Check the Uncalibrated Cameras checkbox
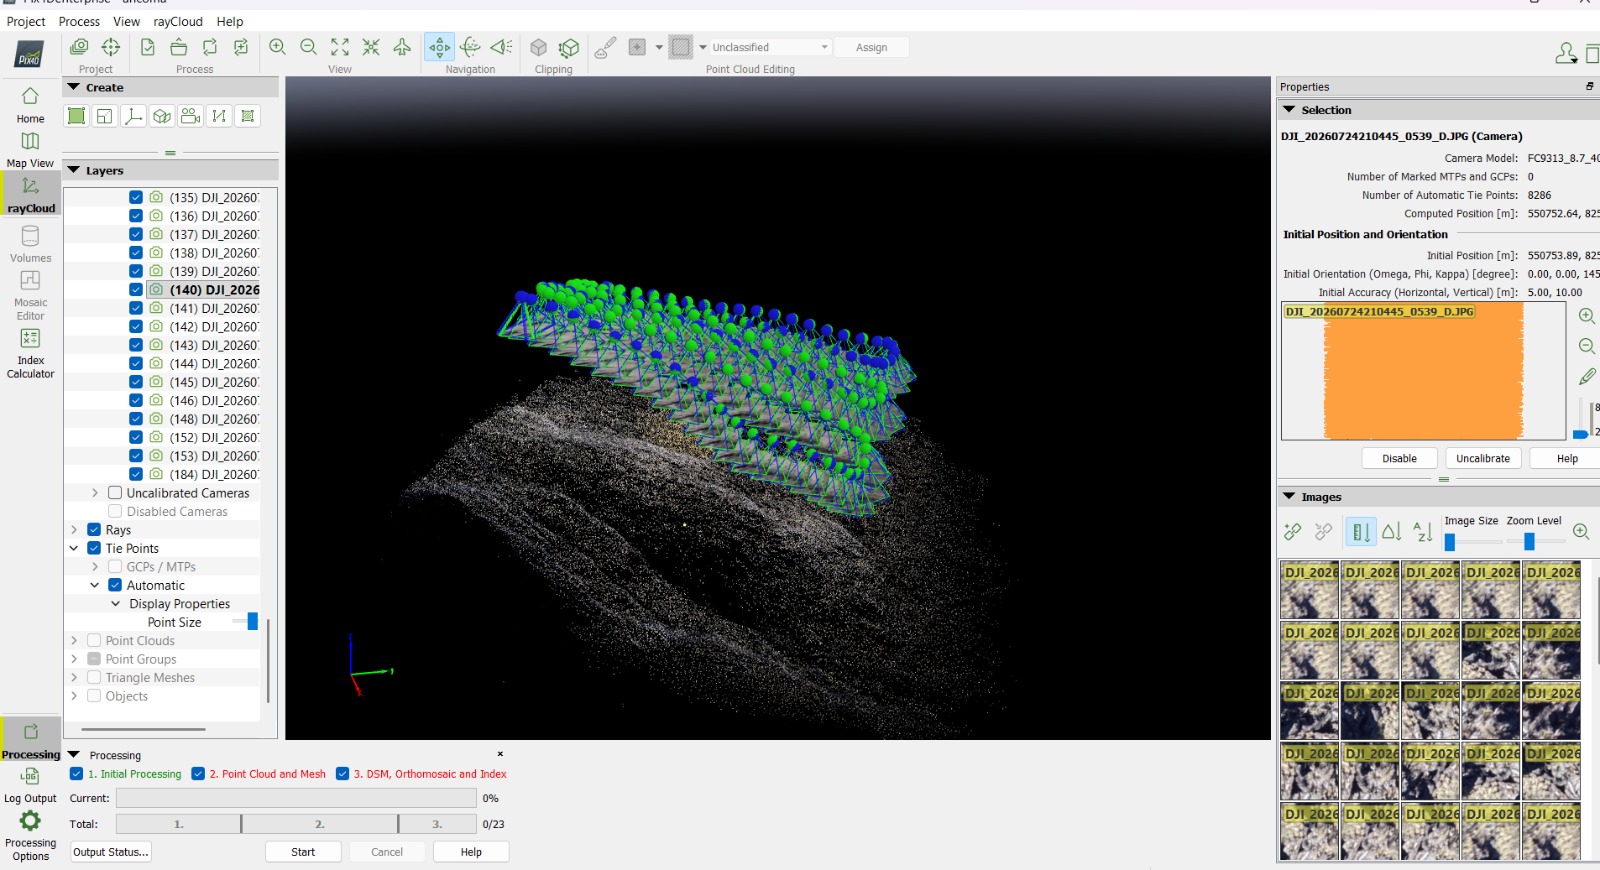1600x870 pixels. click(115, 493)
